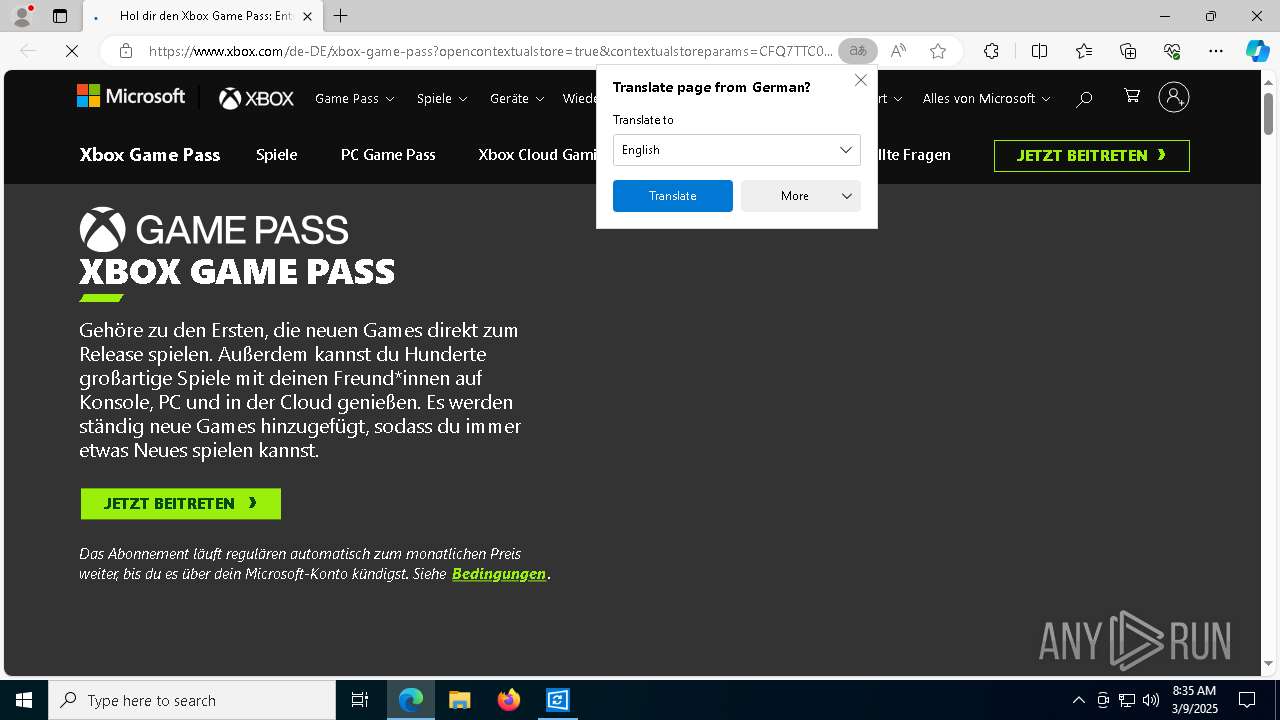The height and width of the screenshot is (720, 1280).
Task: Click scrollbar down arrow
Action: [1269, 663]
